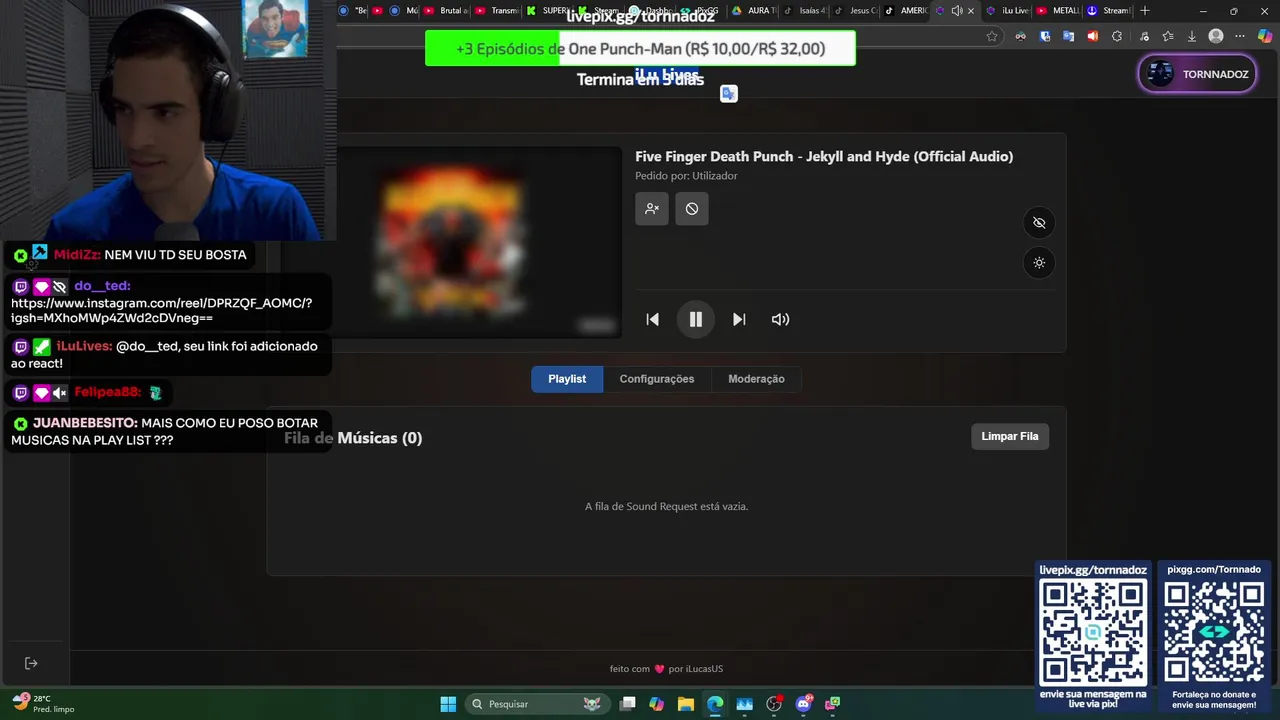Switch to the Brutal YouTube browser tab

point(445,11)
